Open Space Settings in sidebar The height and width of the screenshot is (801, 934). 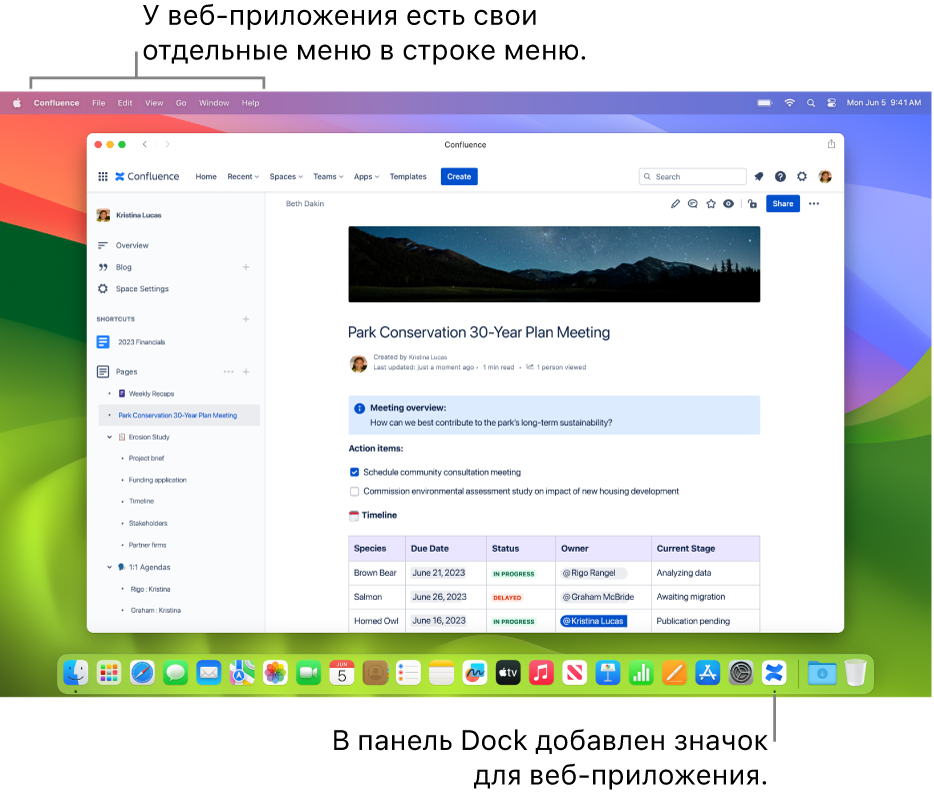point(142,289)
